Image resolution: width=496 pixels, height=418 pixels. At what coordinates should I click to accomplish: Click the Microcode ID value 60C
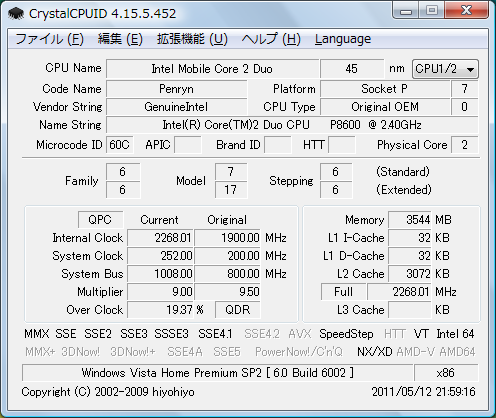click(120, 145)
